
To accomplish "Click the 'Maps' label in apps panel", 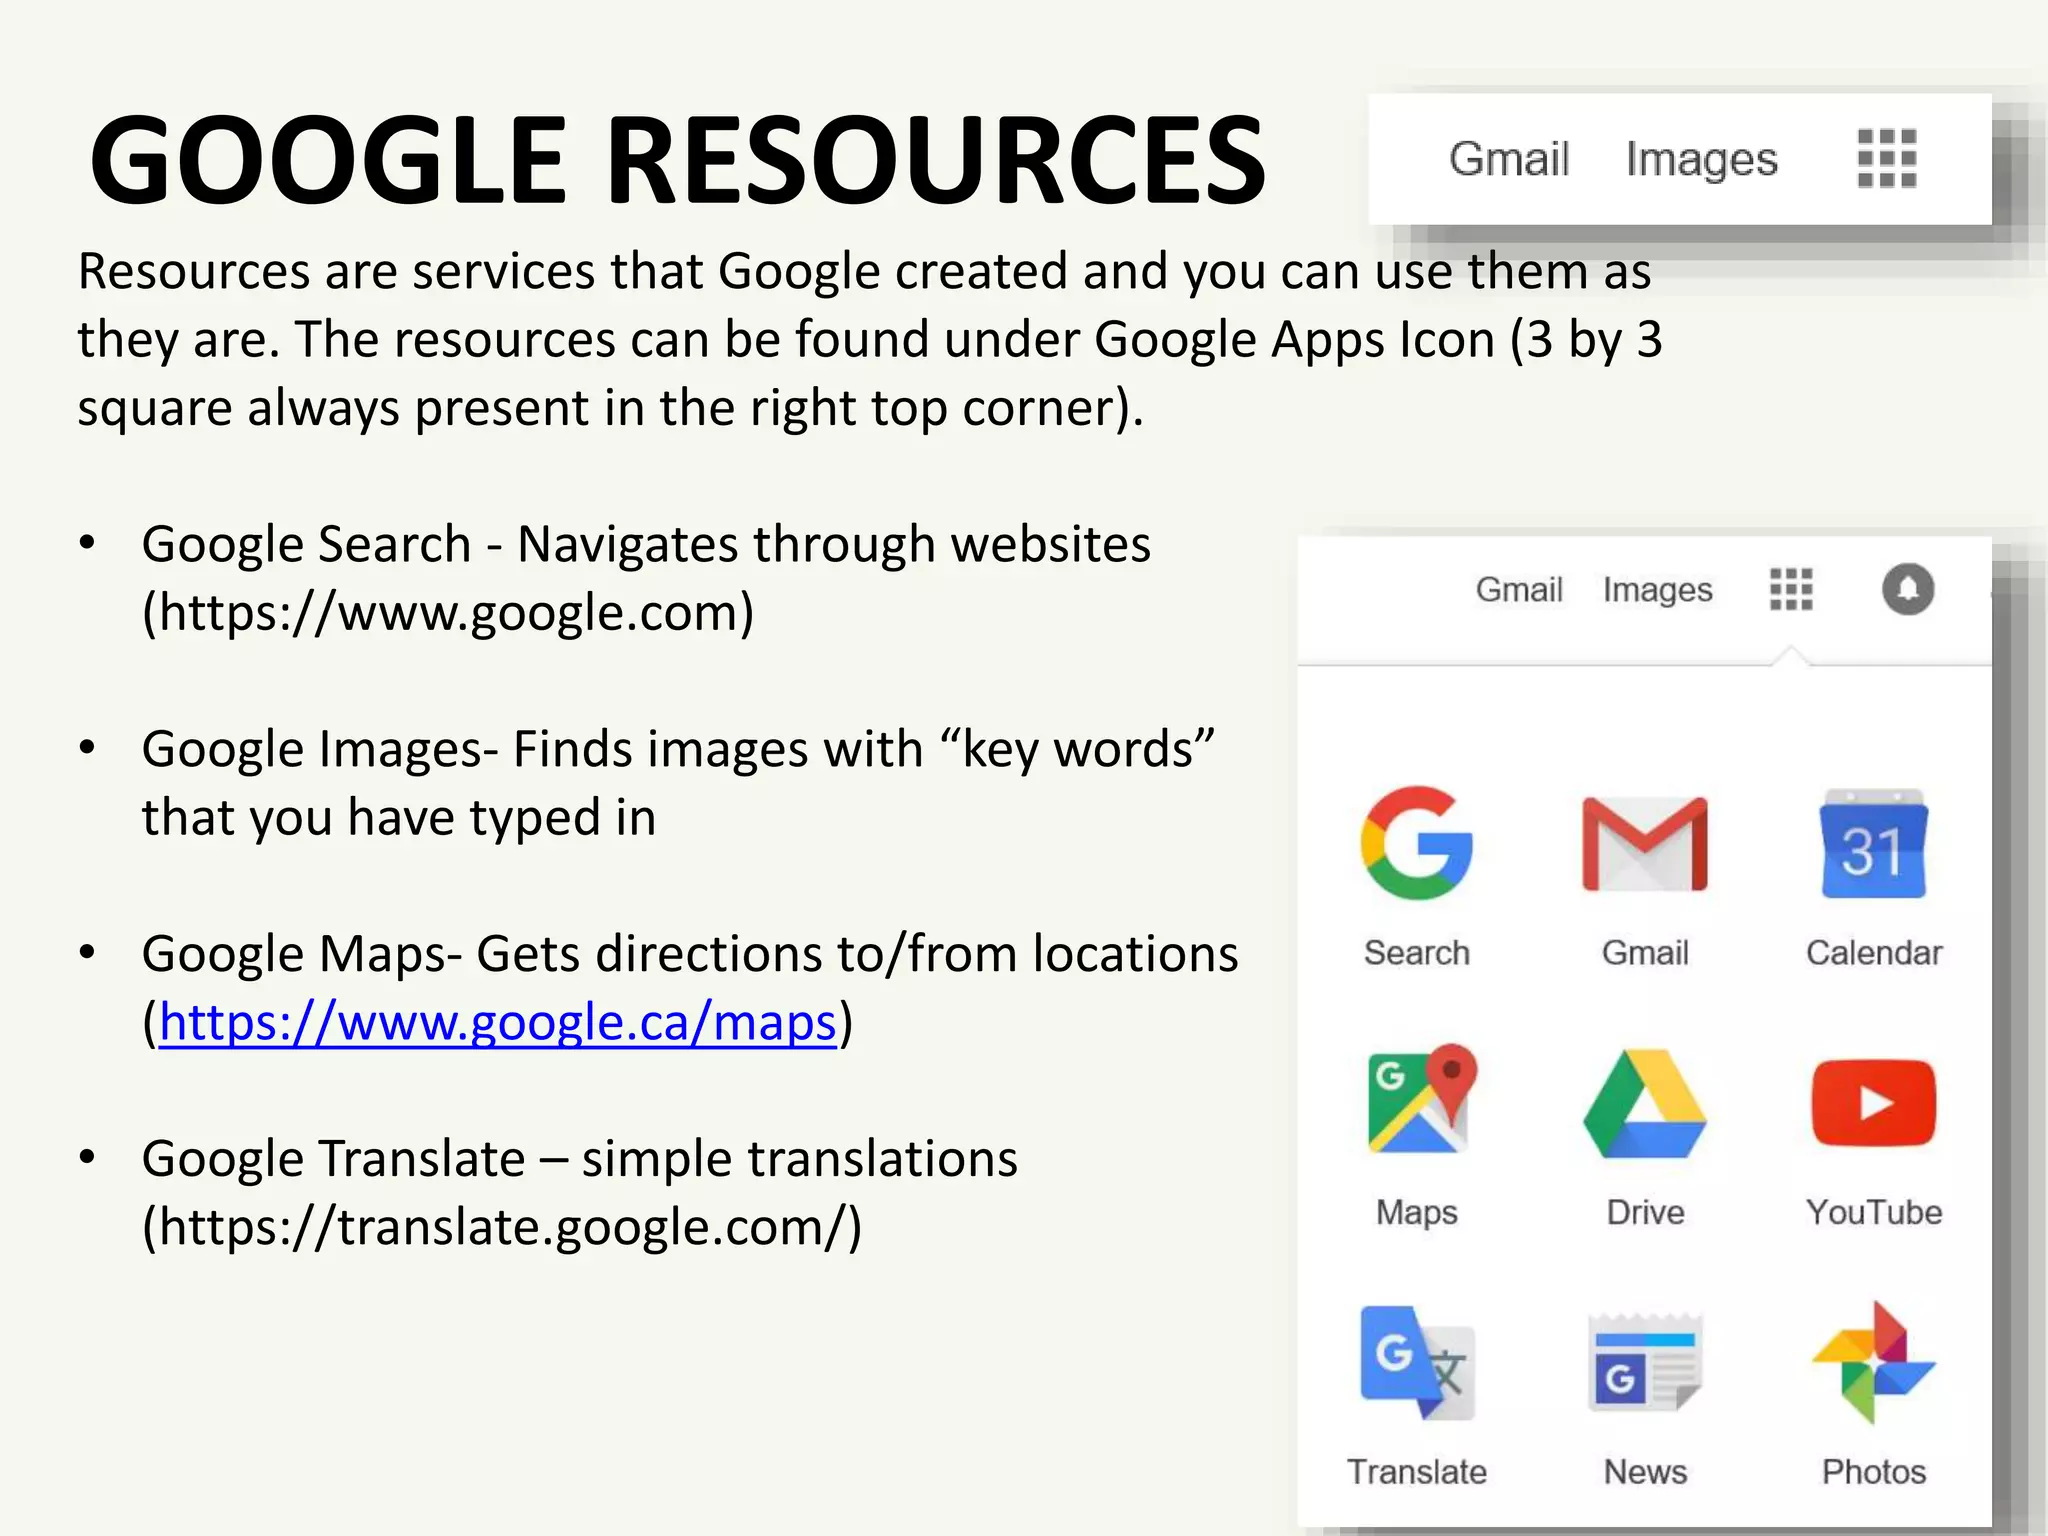I will [x=1417, y=1213].
